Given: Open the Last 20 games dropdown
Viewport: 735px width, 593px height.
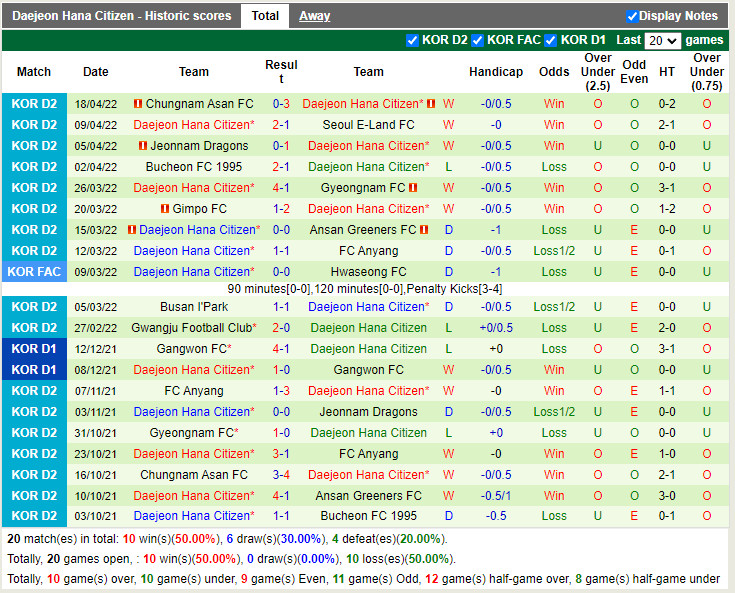Looking at the screenshot, I should 662,41.
